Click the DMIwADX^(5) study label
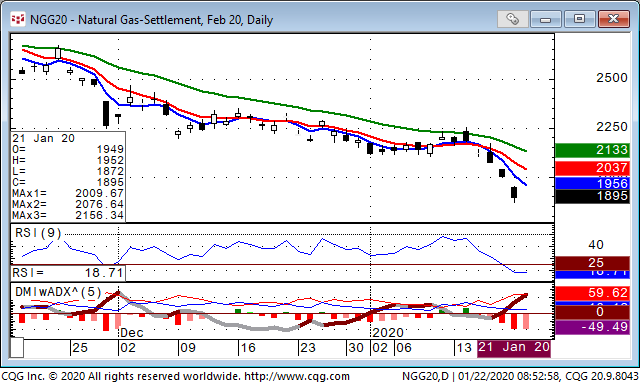 click(58, 292)
